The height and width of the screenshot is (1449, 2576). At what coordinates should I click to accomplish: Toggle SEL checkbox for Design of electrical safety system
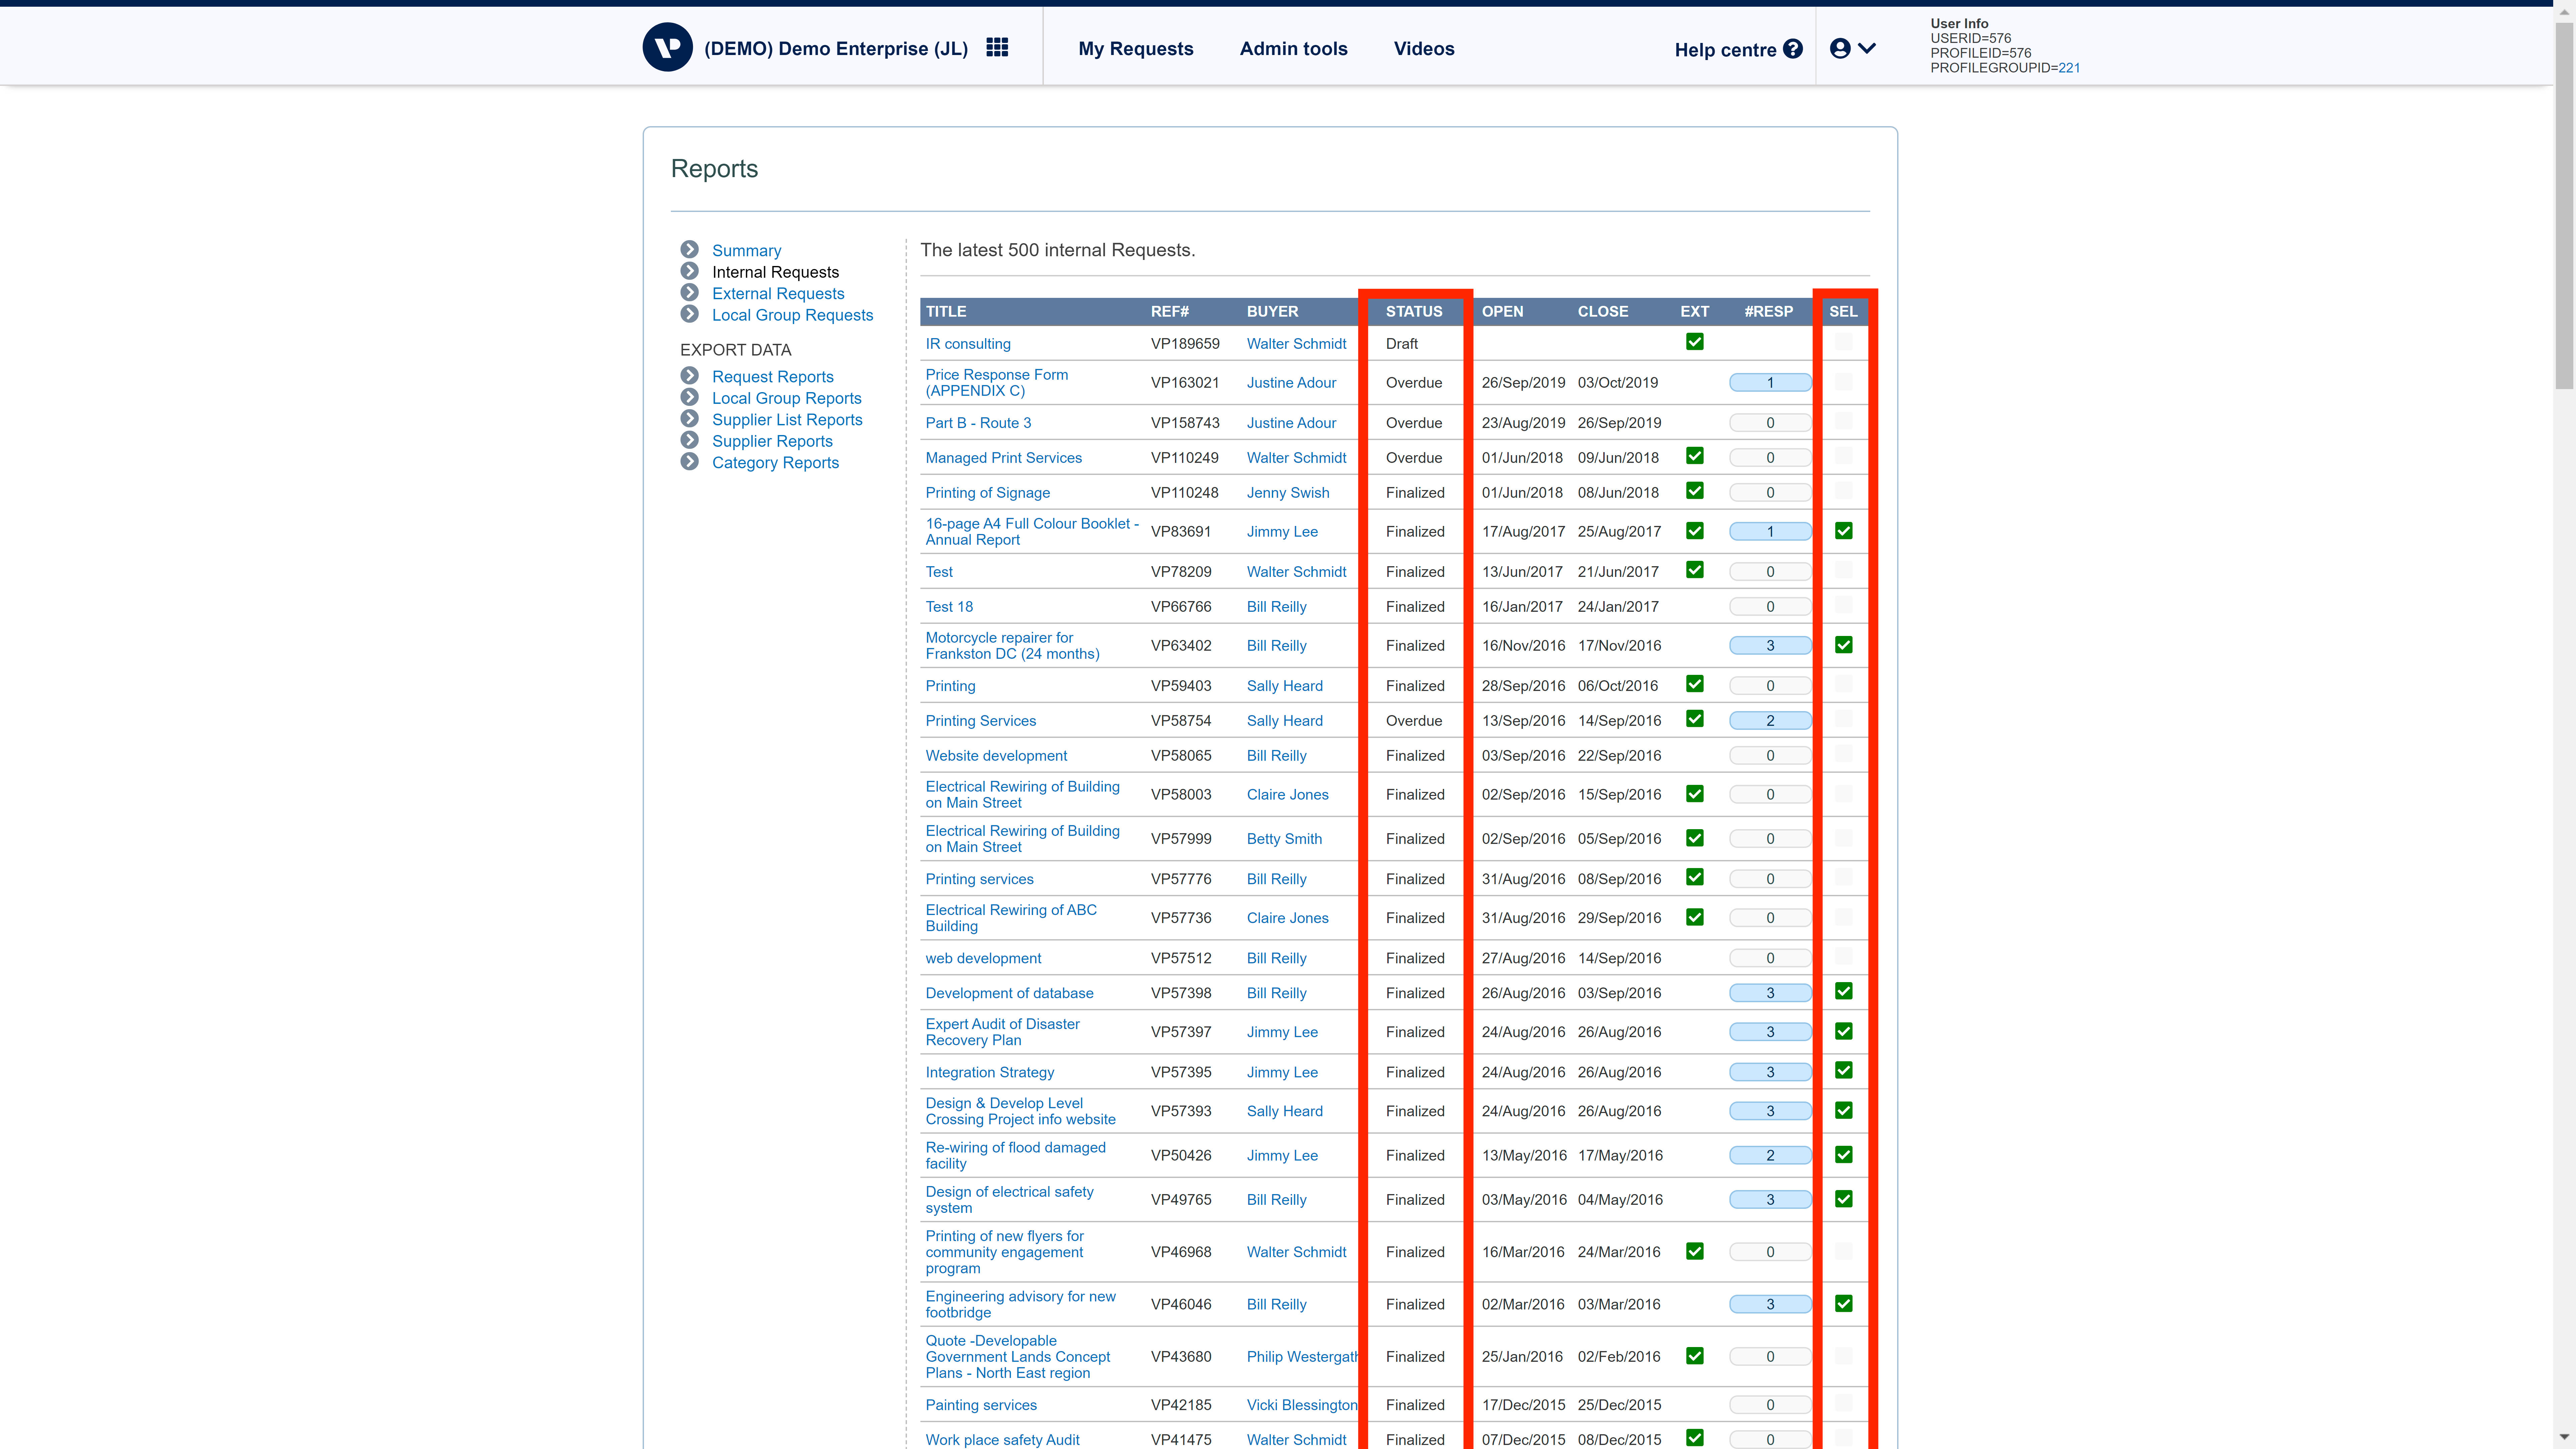[1844, 1199]
